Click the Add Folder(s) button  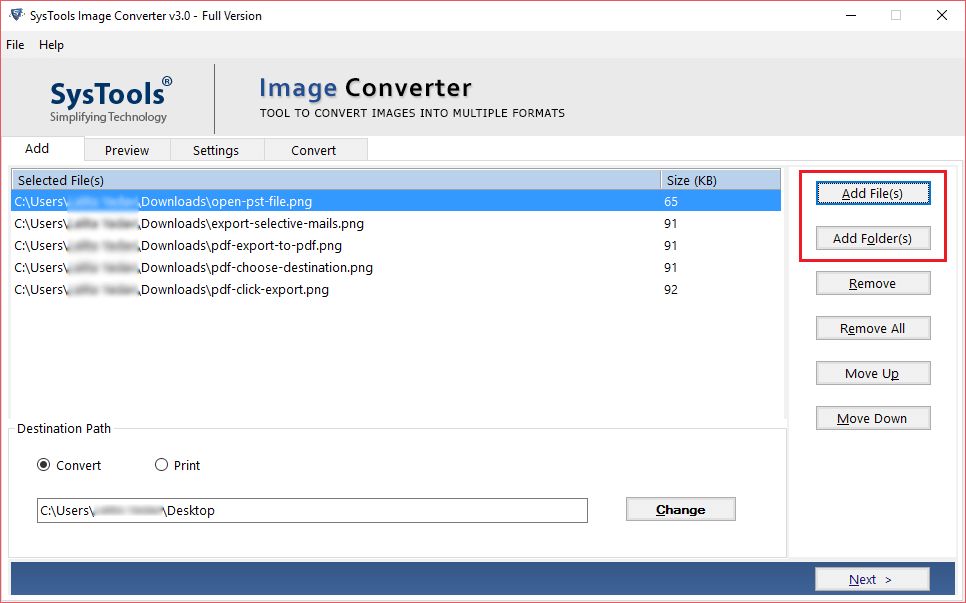coord(872,238)
